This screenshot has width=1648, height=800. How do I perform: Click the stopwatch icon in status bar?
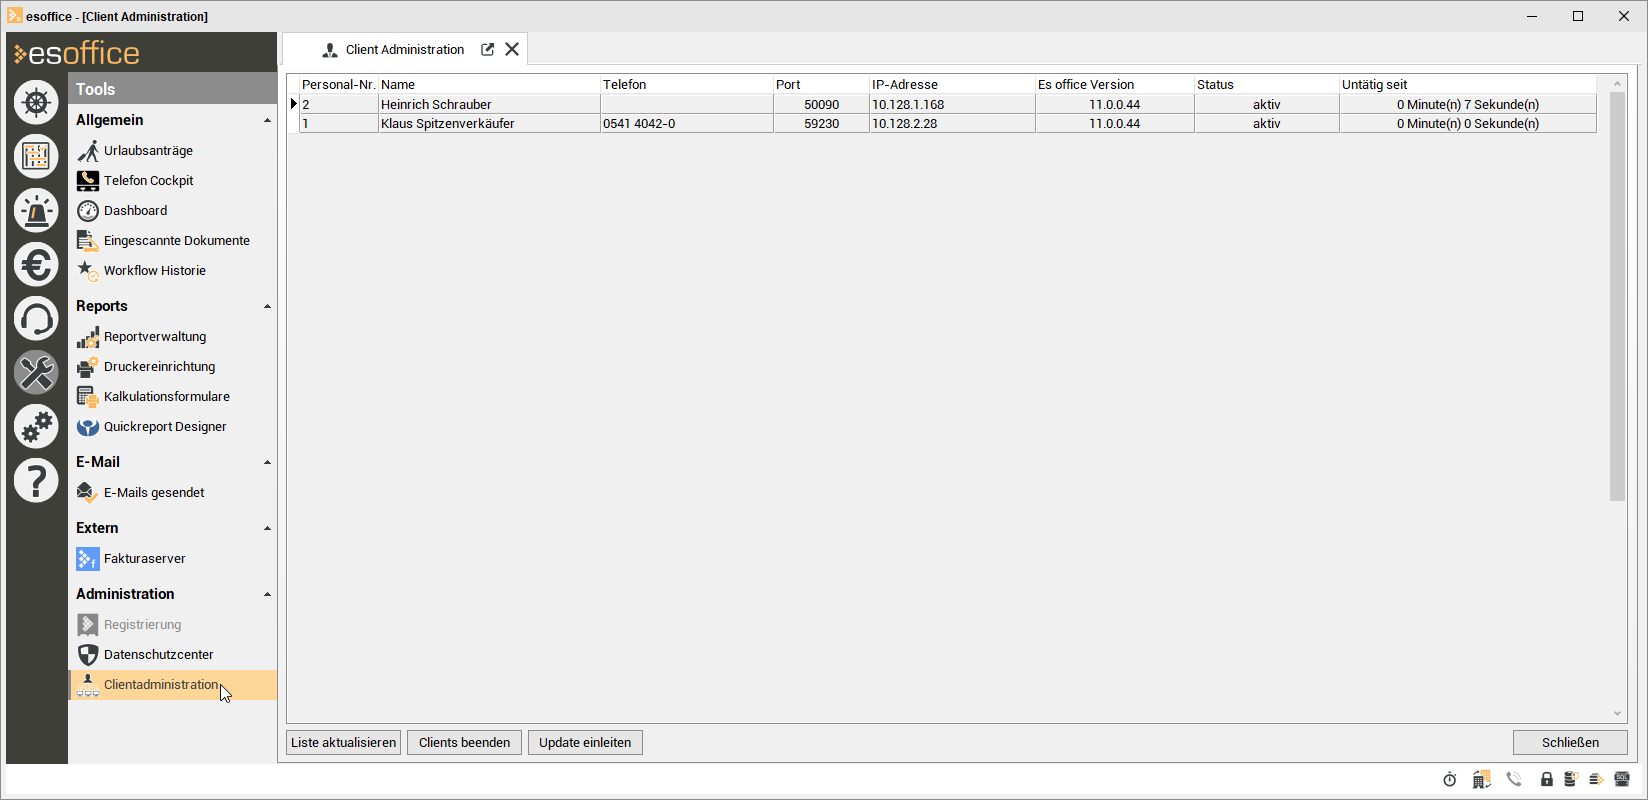click(1450, 780)
